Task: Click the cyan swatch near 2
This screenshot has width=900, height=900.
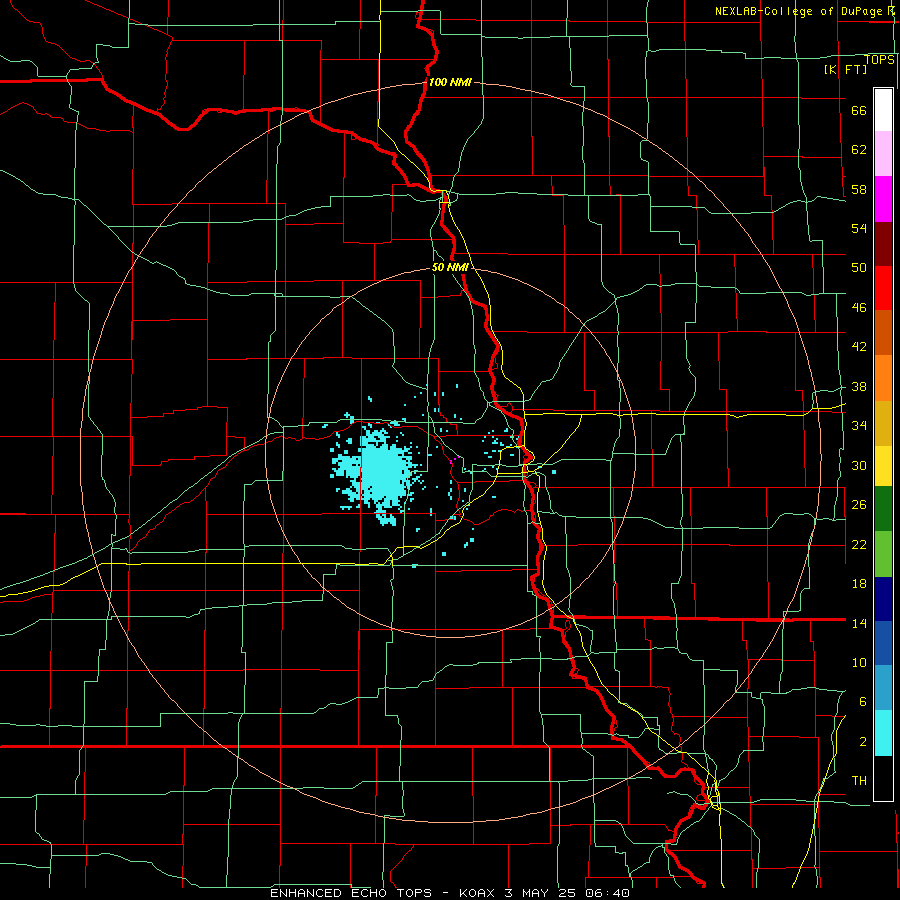Action: 883,733
